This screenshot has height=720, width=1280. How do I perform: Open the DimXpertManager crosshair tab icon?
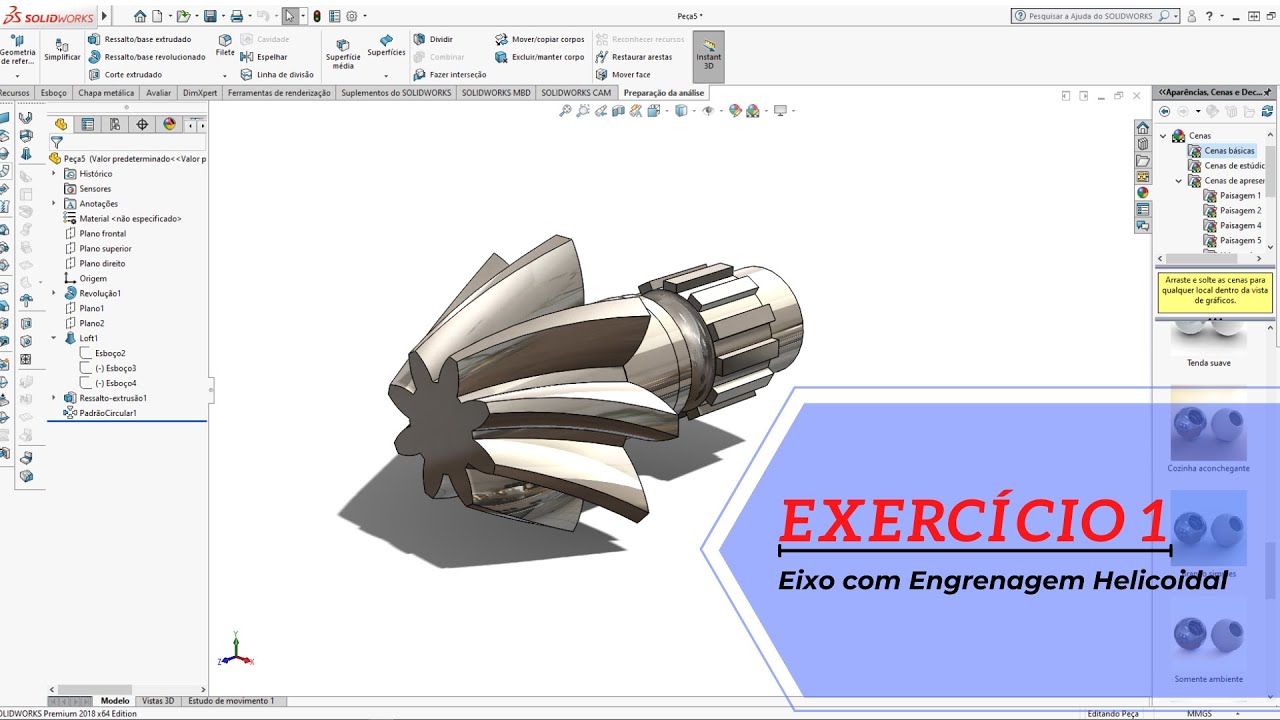coord(142,124)
